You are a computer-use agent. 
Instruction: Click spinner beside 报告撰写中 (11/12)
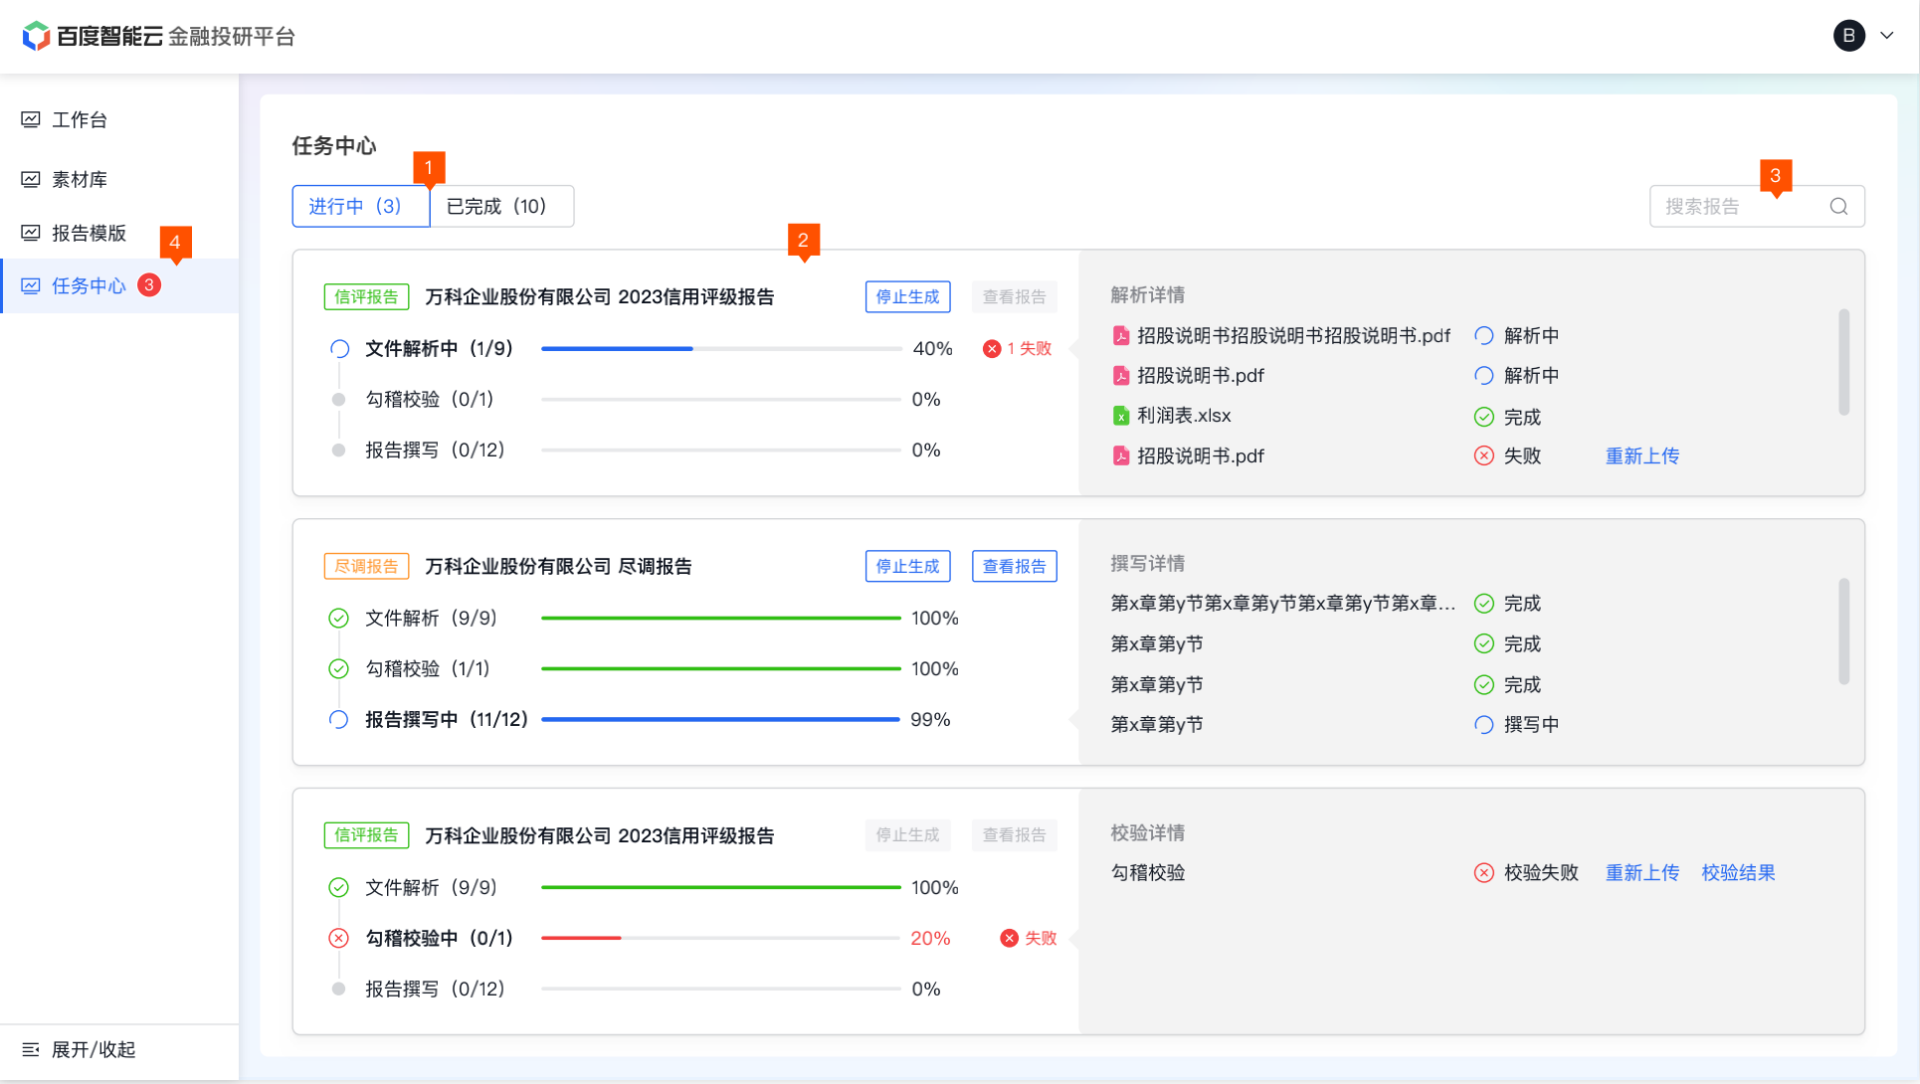[339, 719]
